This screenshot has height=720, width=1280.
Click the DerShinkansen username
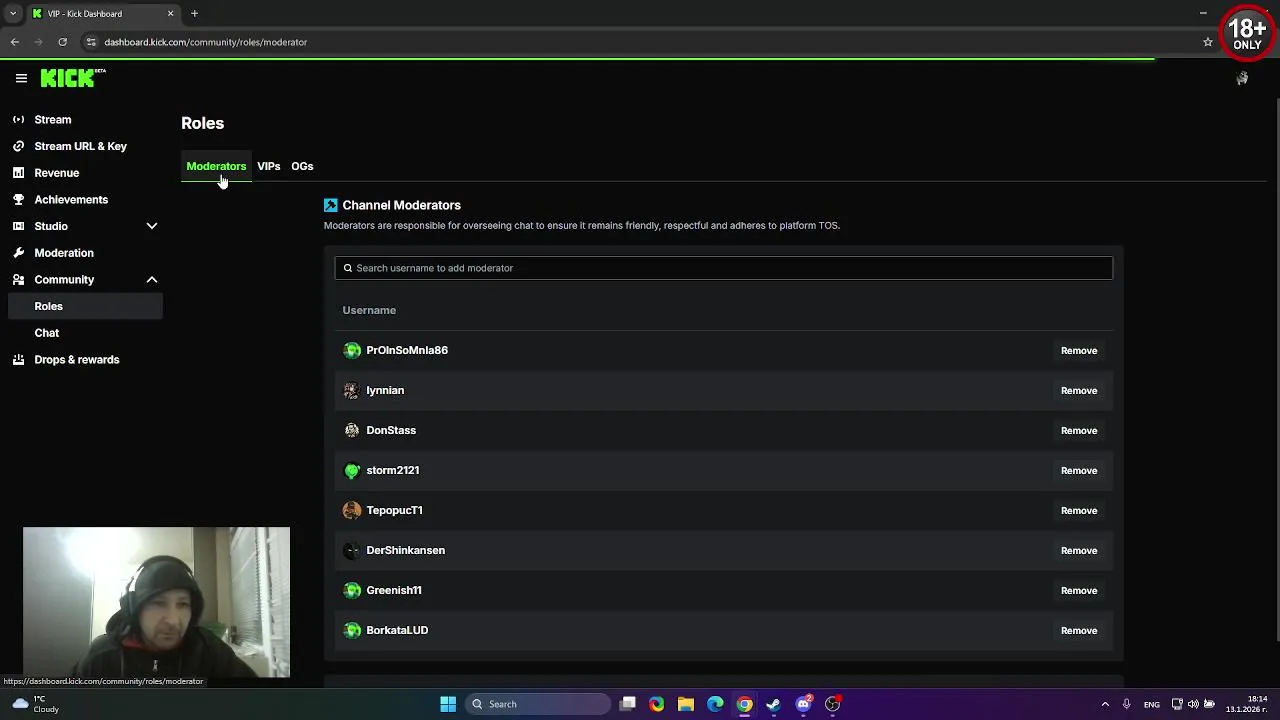pos(405,550)
